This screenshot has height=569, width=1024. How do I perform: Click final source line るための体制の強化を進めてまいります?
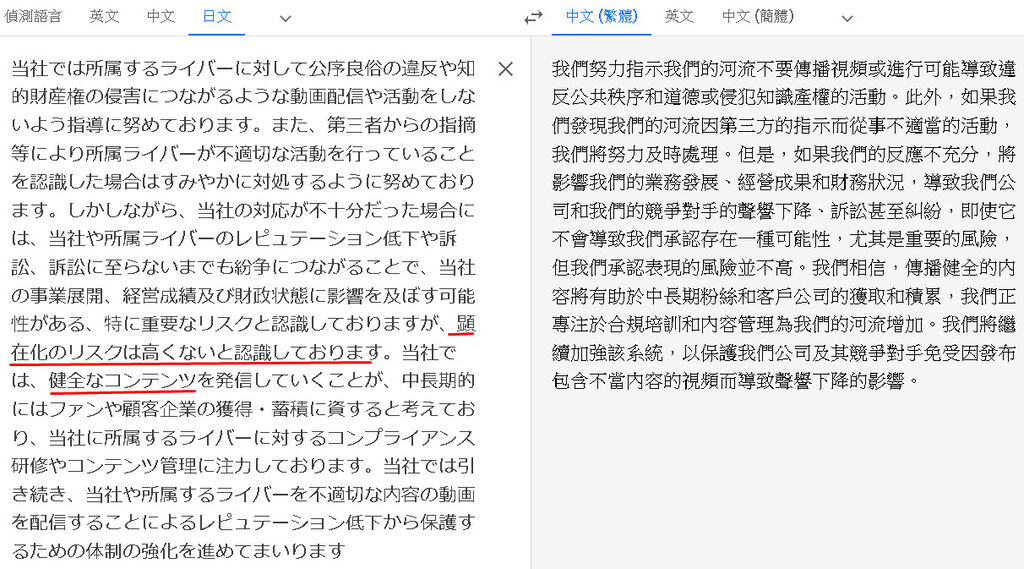(x=178, y=551)
